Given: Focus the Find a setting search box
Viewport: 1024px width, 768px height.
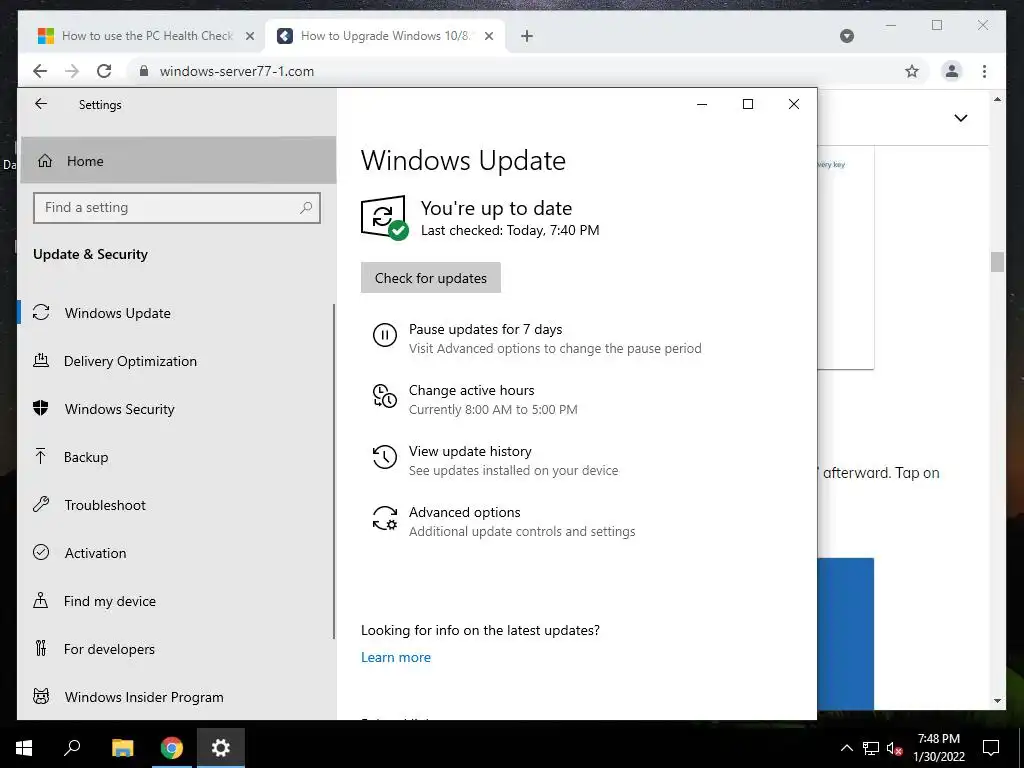Looking at the screenshot, I should pos(176,208).
